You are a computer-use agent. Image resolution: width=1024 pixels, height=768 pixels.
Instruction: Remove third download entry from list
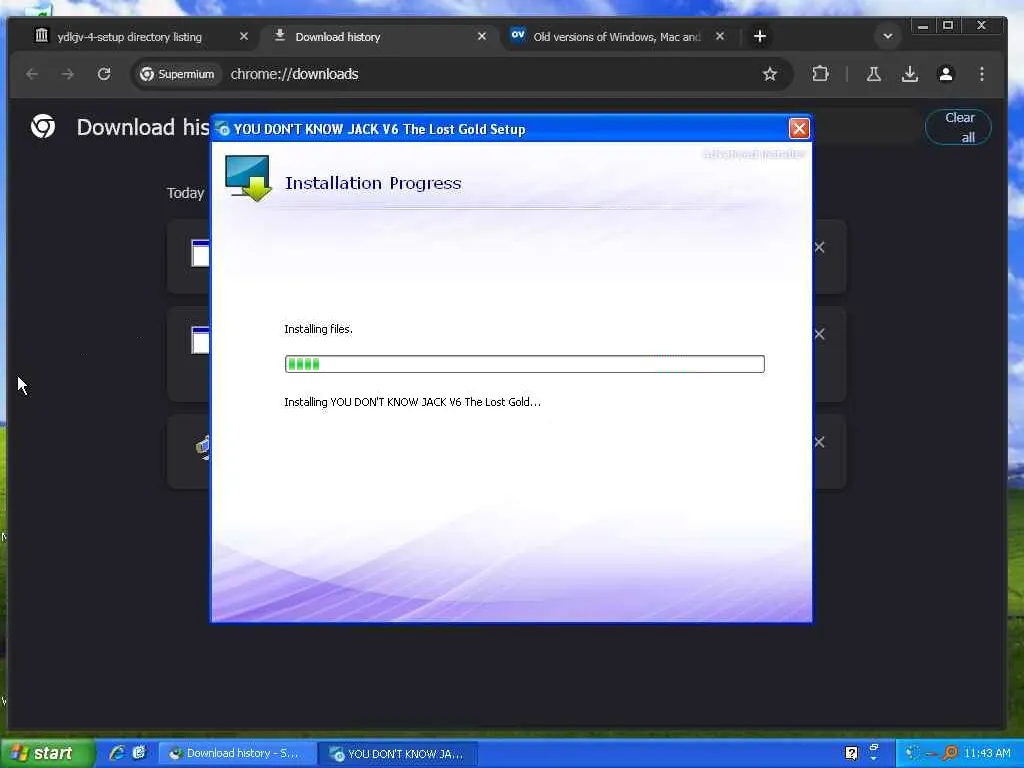coord(820,442)
